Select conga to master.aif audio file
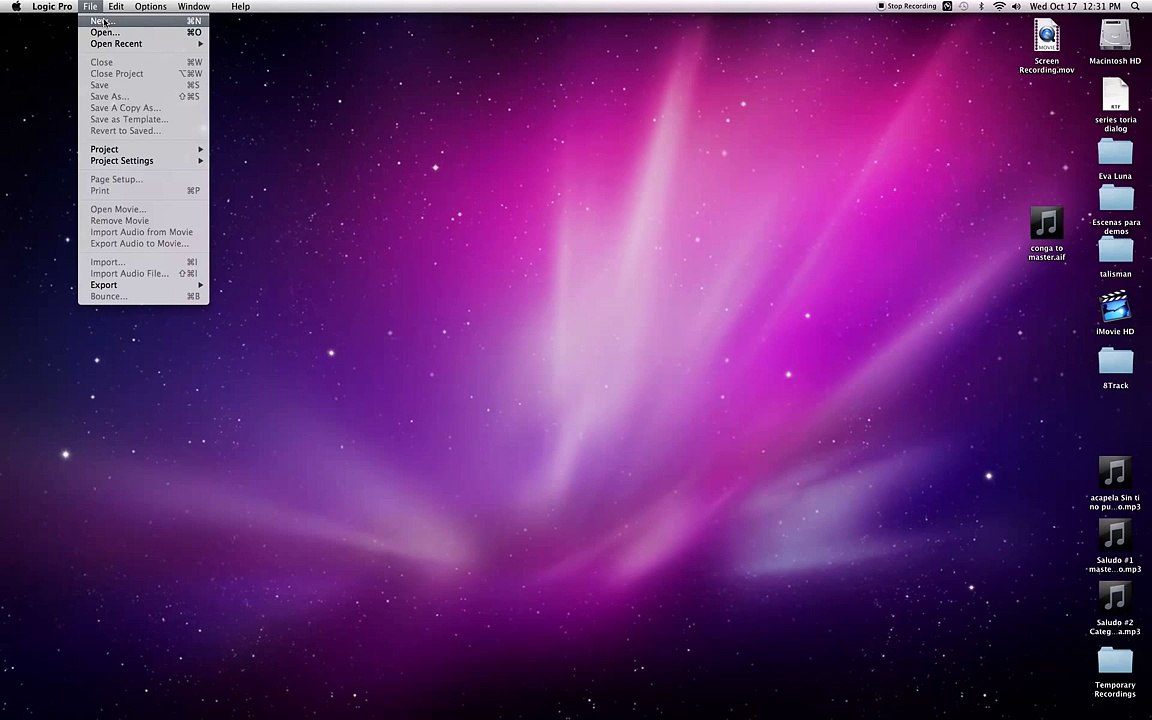 (1046, 234)
